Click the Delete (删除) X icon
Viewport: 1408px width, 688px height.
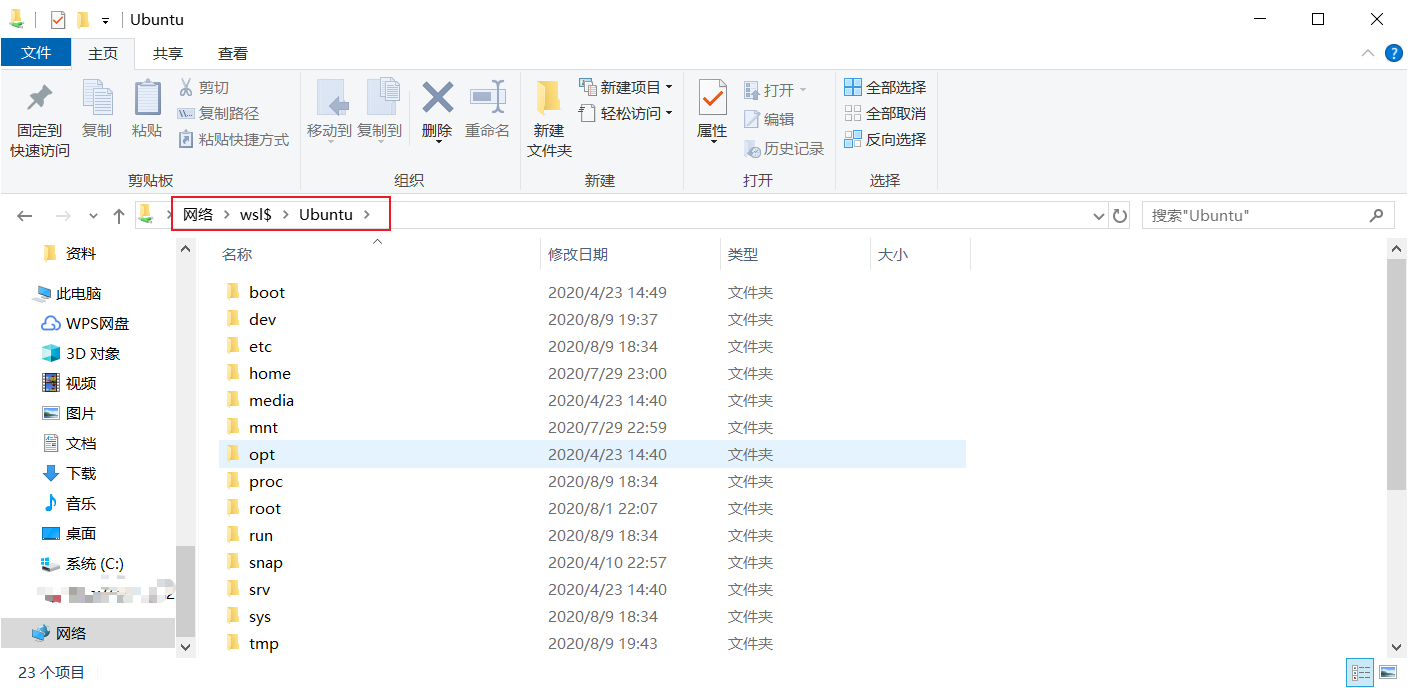[x=437, y=97]
